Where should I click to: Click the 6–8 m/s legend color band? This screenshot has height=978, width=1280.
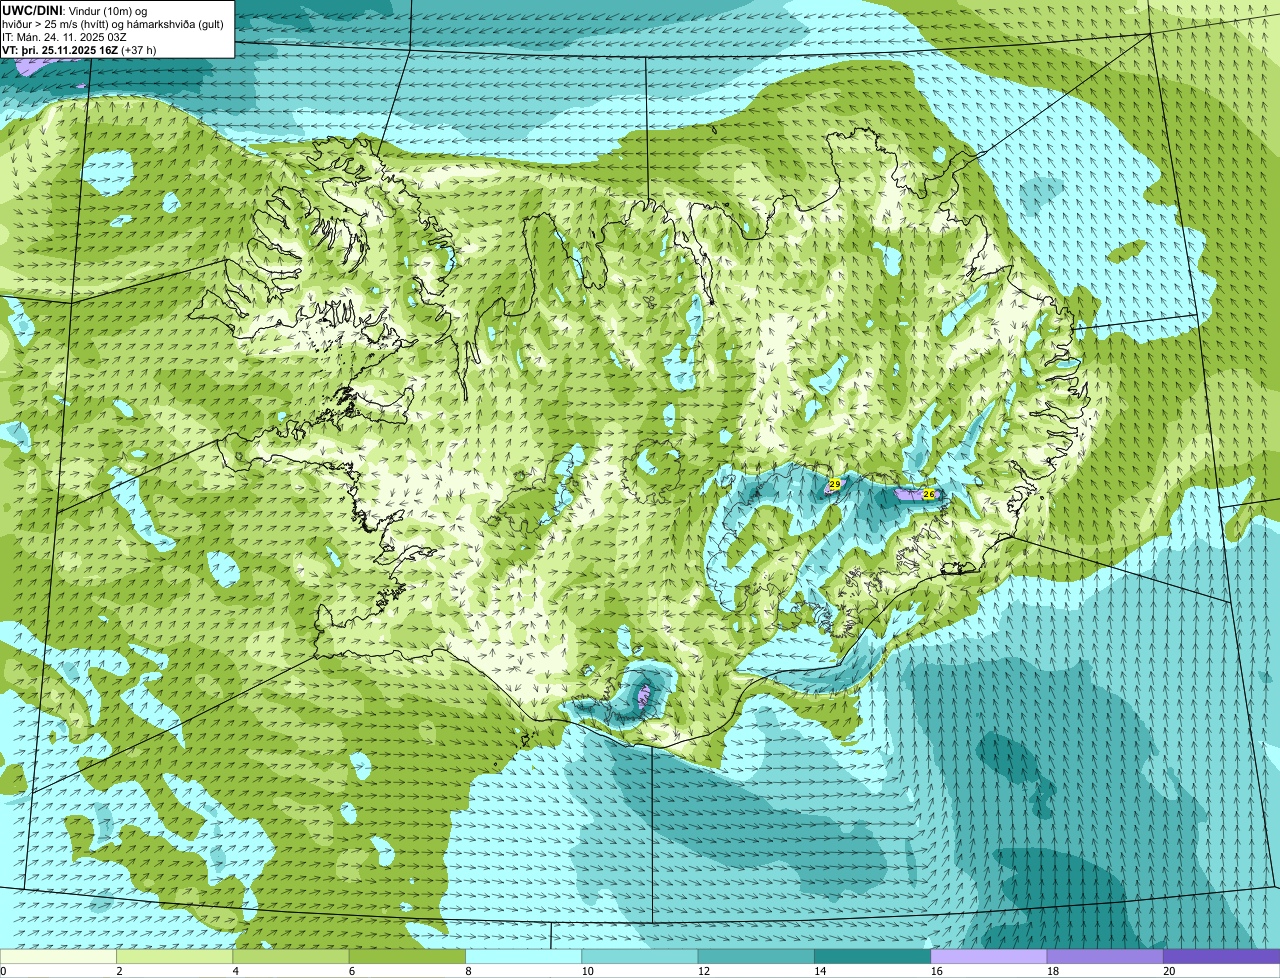[407, 956]
